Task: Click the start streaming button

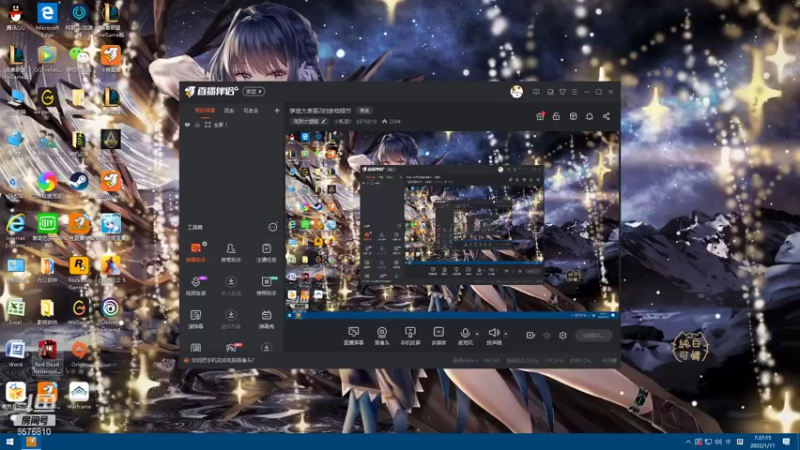Action: [593, 335]
